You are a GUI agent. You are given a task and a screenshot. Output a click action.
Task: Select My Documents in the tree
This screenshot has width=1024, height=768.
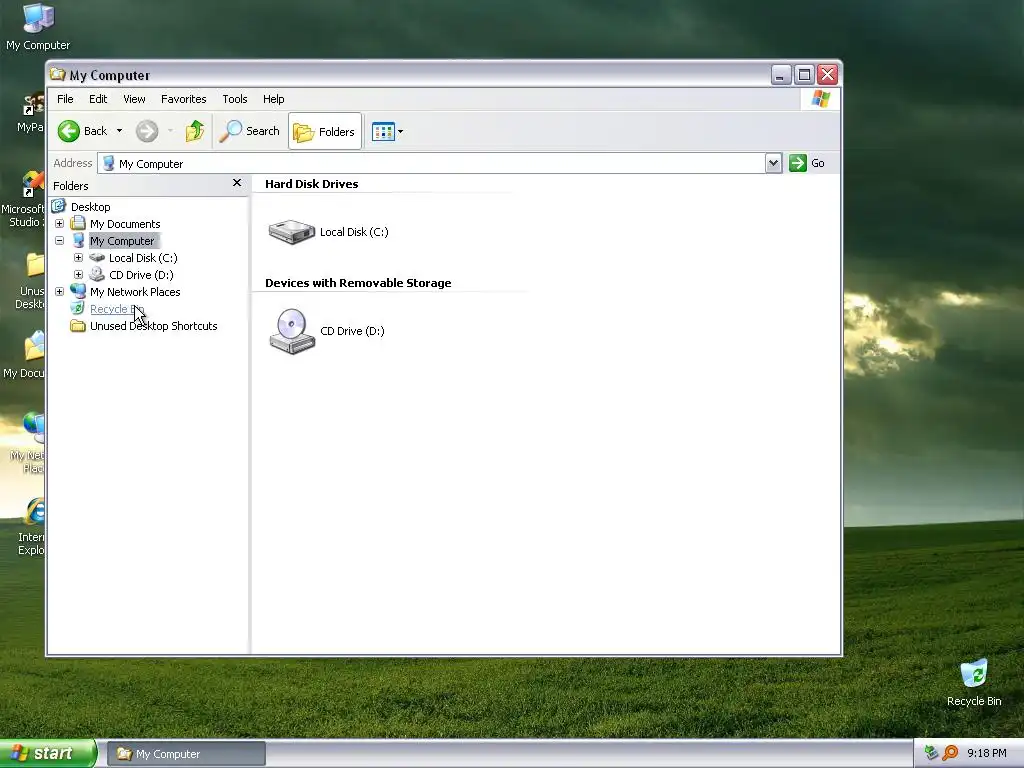[125, 224]
